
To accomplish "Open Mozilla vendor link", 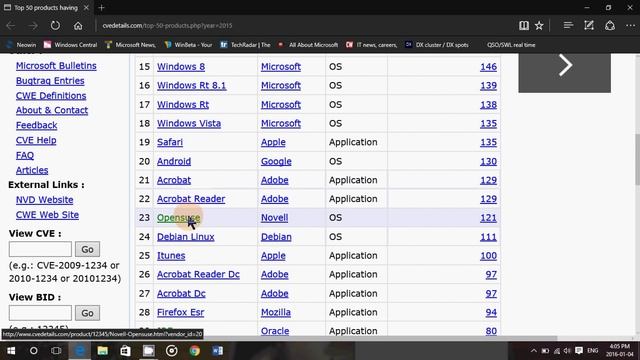I will (276, 312).
